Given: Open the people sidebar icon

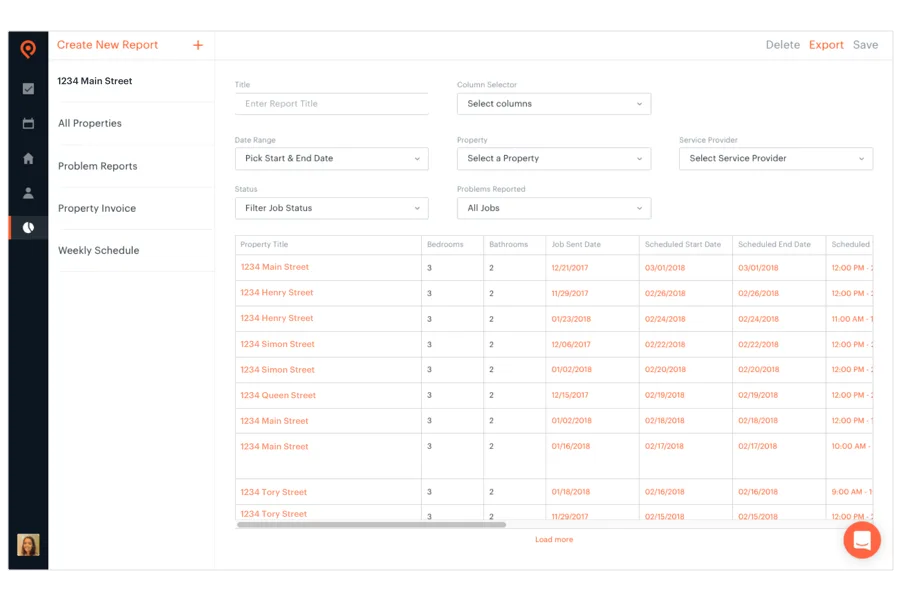Looking at the screenshot, I should 28,193.
